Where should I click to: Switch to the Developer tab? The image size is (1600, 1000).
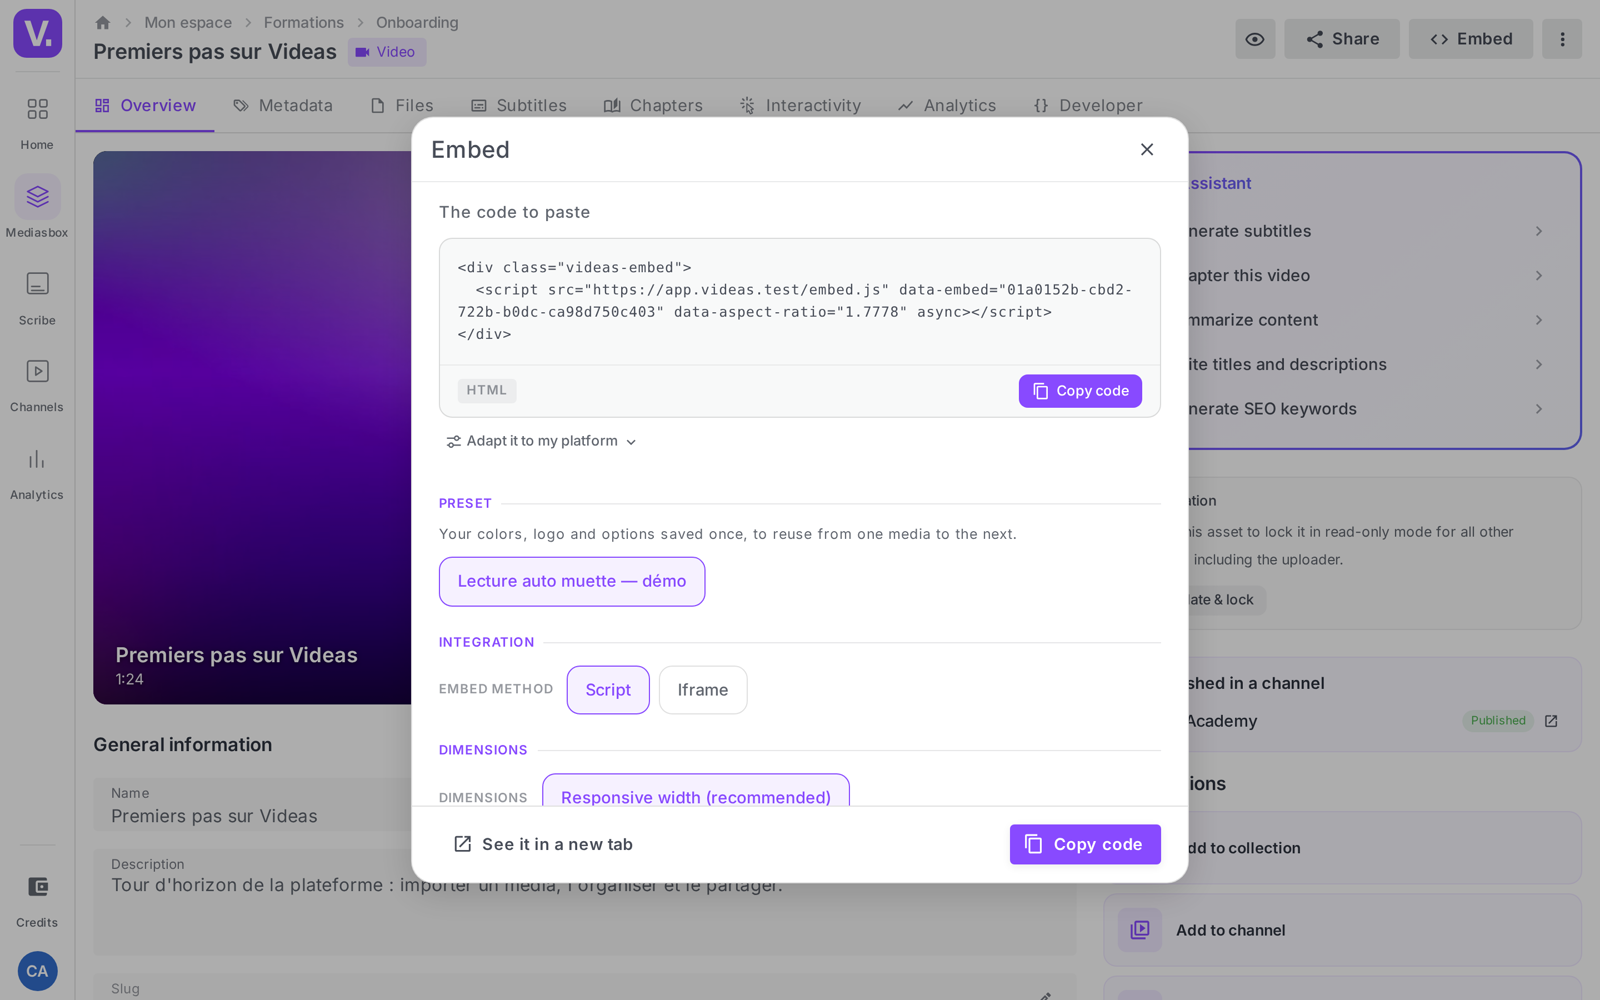[1087, 105]
